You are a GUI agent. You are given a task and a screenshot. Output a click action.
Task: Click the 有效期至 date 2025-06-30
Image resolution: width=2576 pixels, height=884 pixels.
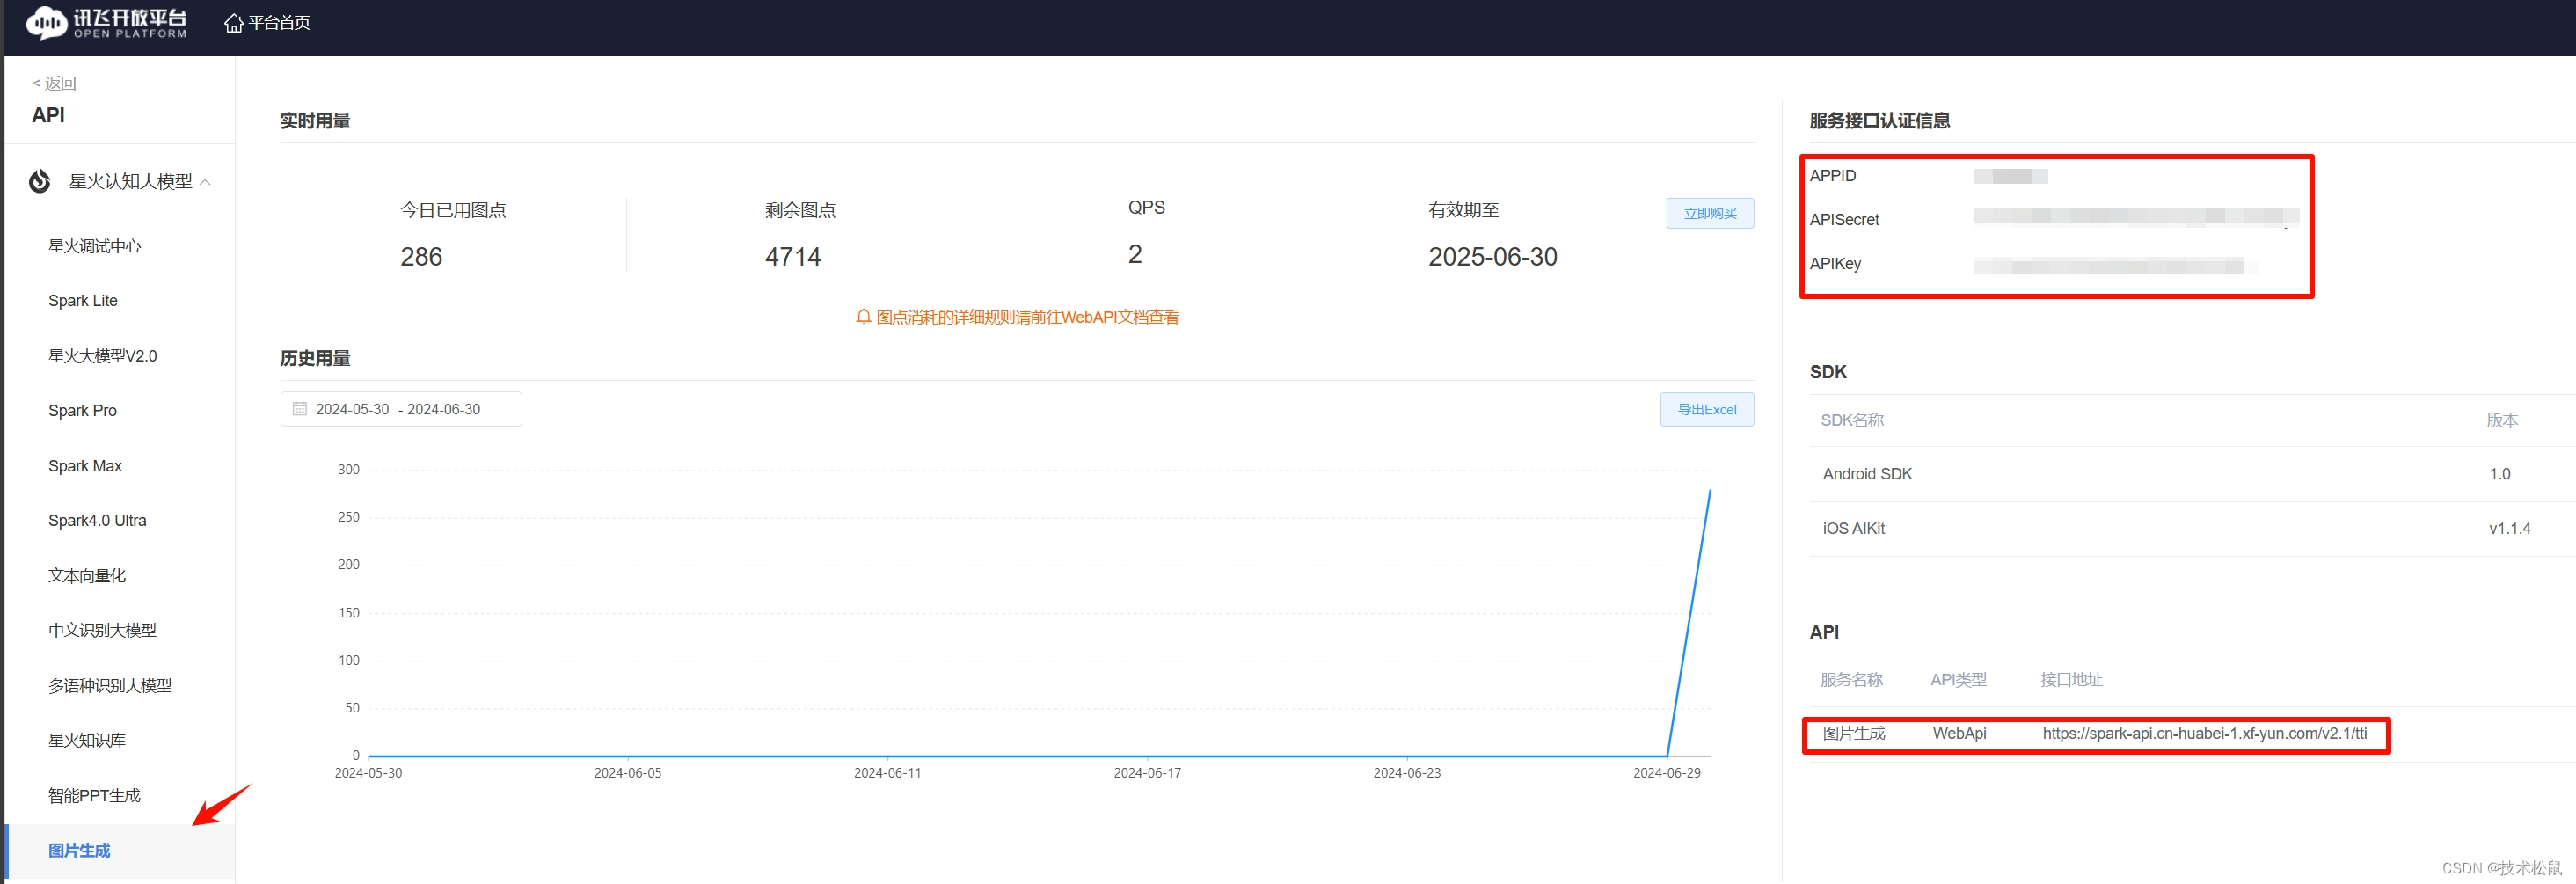click(x=1493, y=257)
